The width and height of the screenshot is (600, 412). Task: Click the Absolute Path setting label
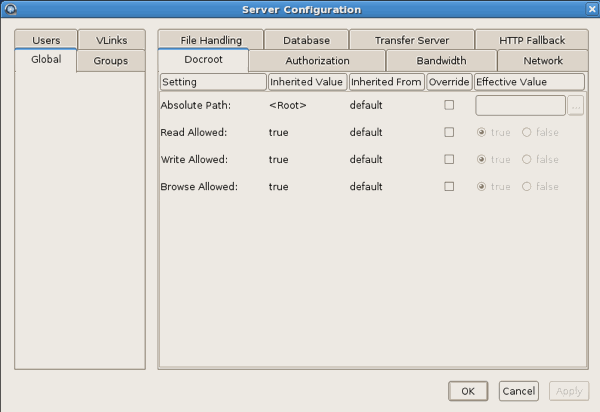click(x=196, y=105)
